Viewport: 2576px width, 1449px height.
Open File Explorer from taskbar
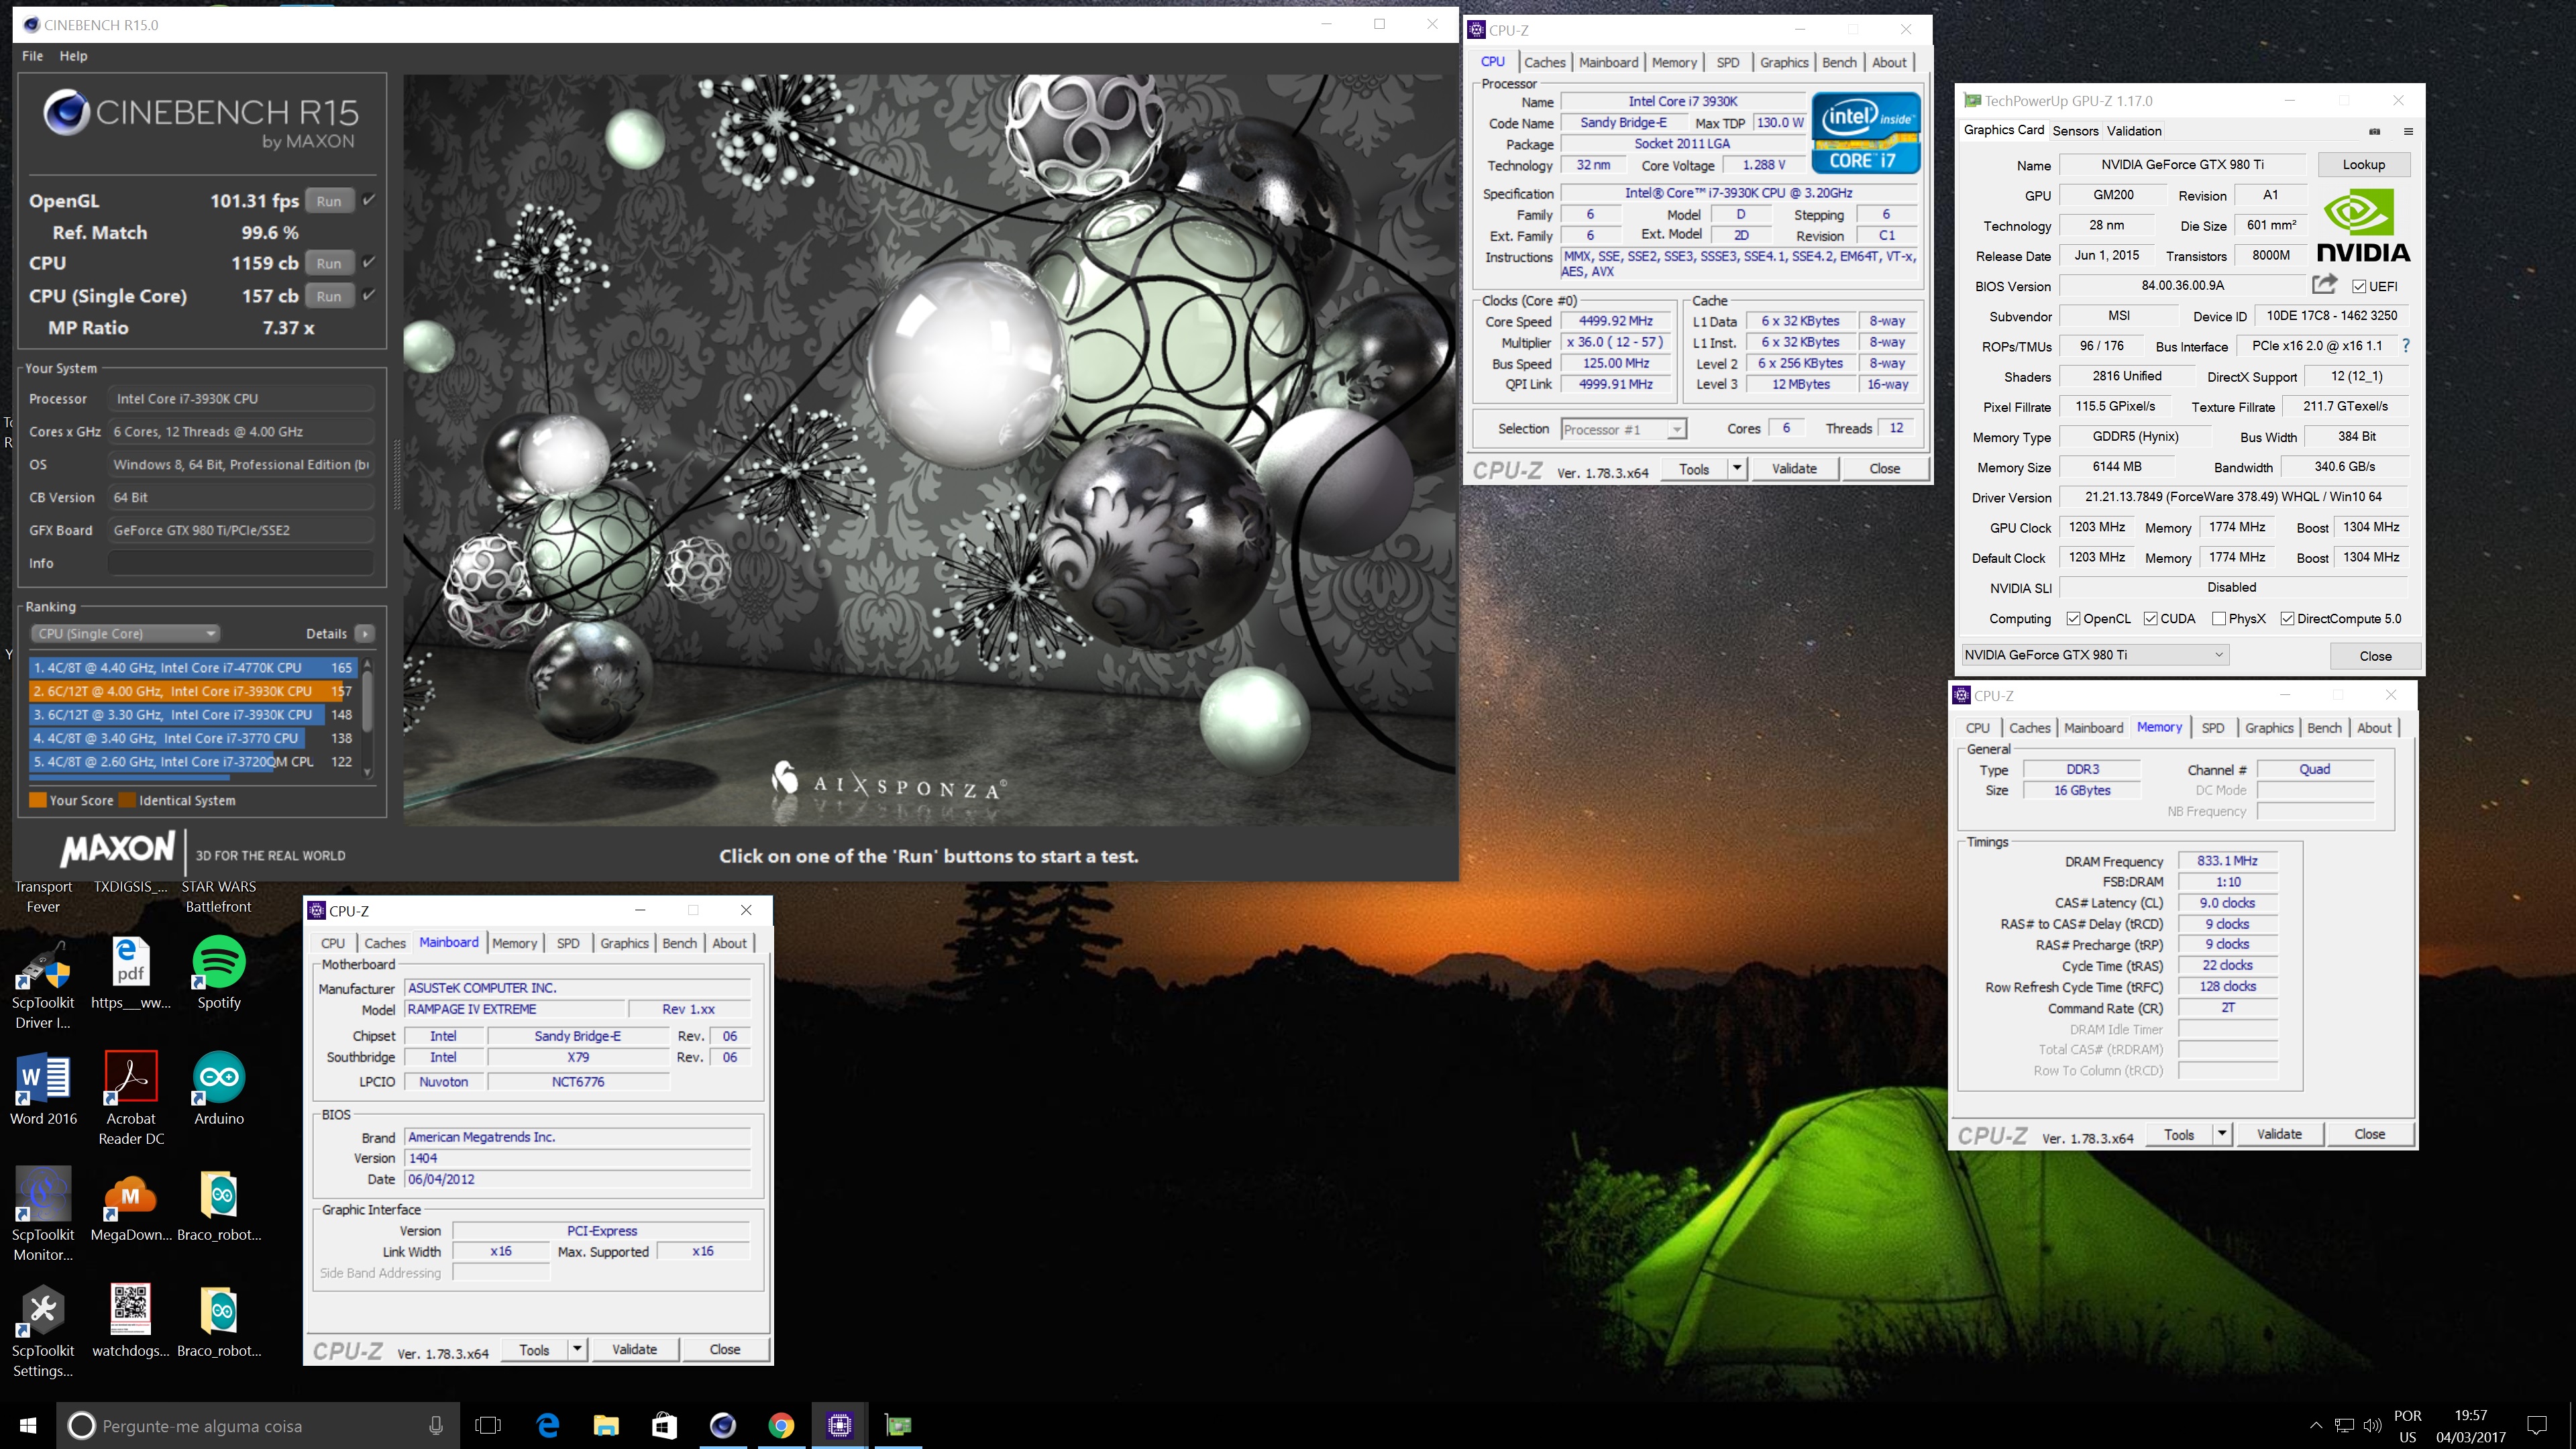[606, 1425]
